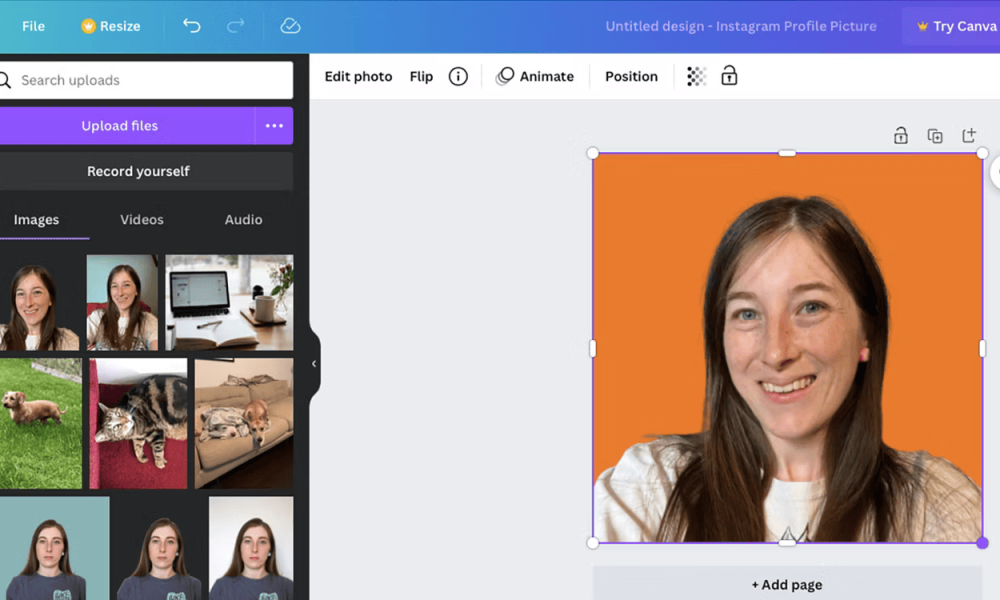Select the dog on couch thumbnail
The width and height of the screenshot is (1000, 600).
tap(244, 423)
